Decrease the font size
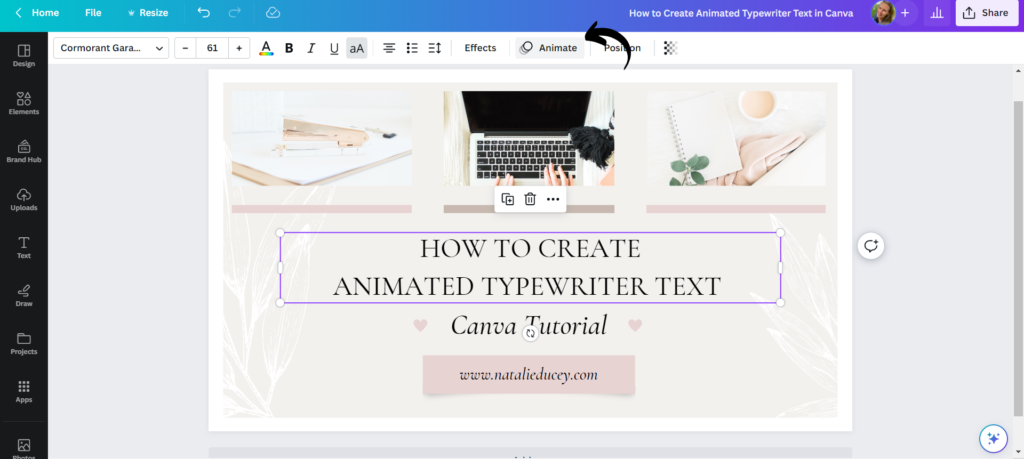 tap(185, 48)
